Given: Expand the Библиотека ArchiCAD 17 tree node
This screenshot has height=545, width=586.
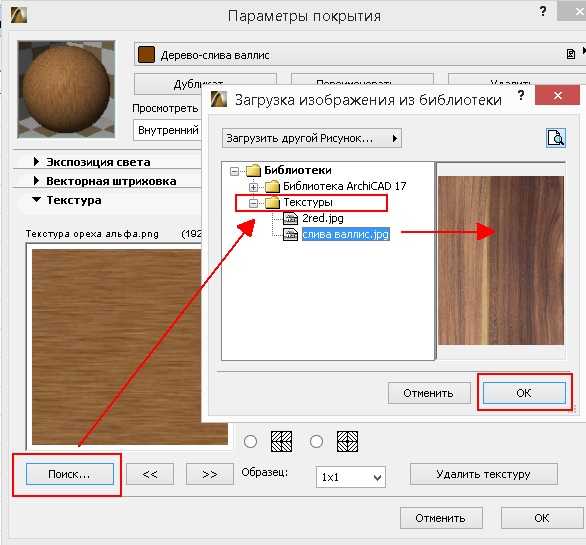Looking at the screenshot, I should click(253, 187).
